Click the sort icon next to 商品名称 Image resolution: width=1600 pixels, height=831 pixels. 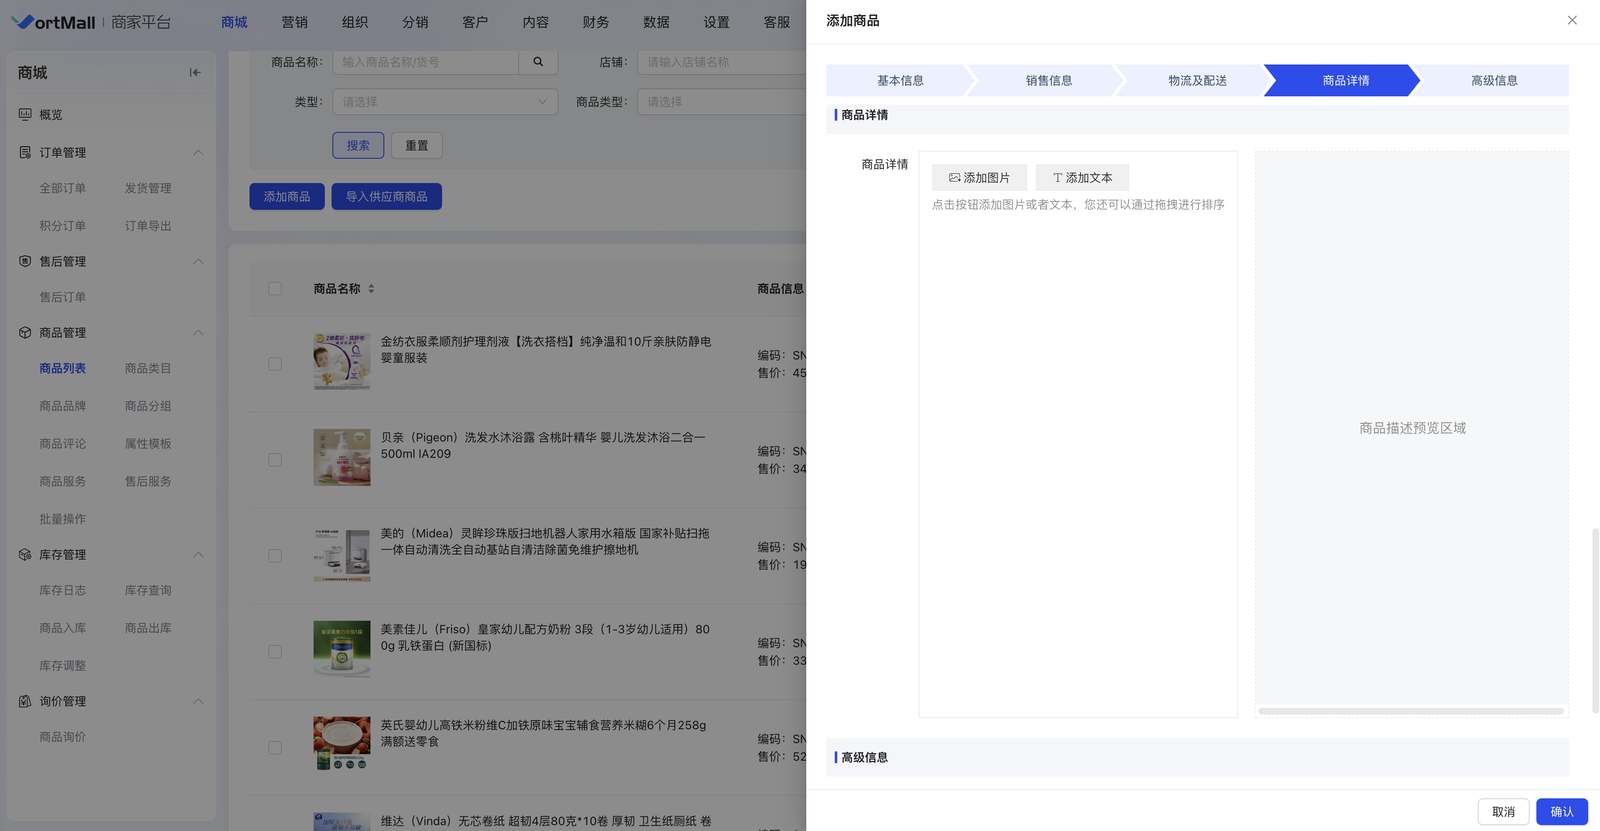point(371,289)
